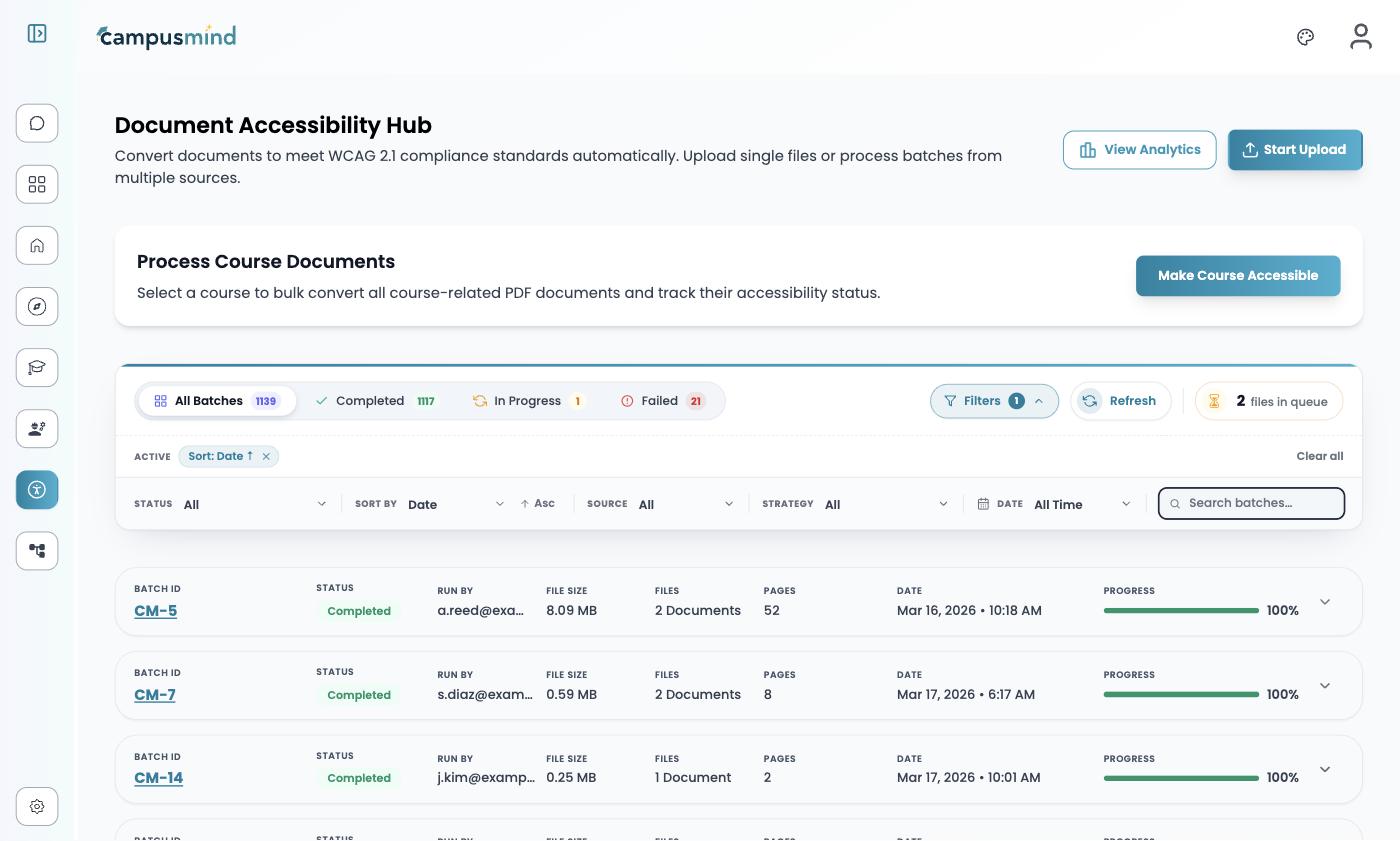The image size is (1400, 841).
Task: Open the CM-14 batch link
Action: (x=158, y=778)
